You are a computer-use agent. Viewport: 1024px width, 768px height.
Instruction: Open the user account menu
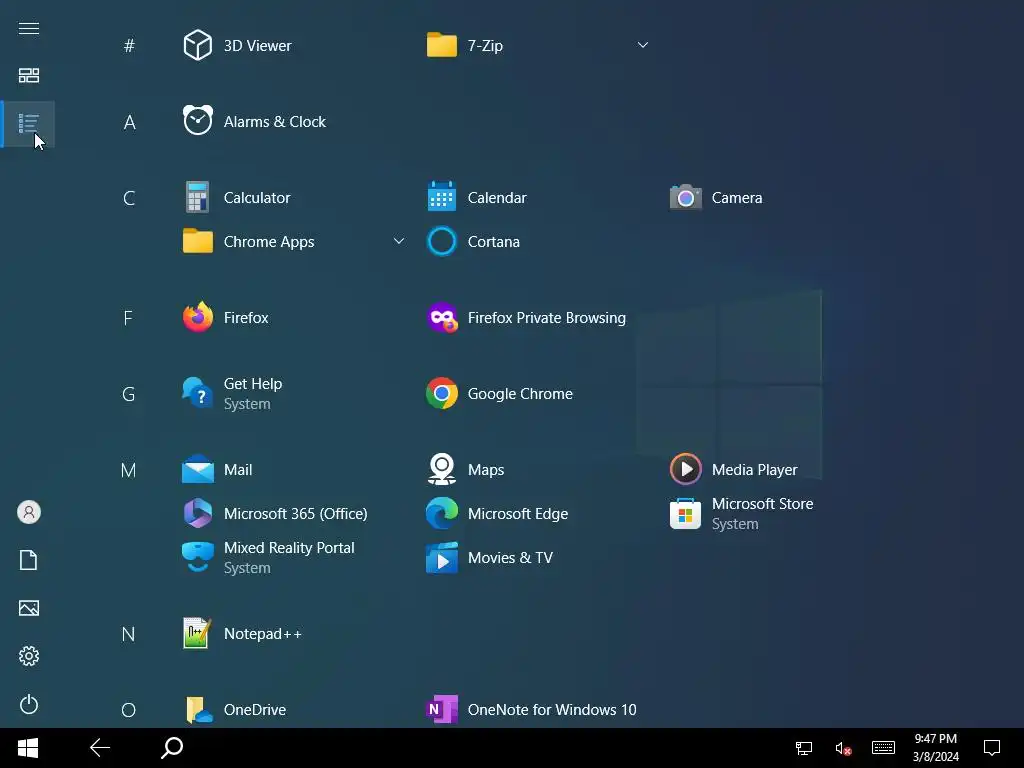[x=29, y=512]
